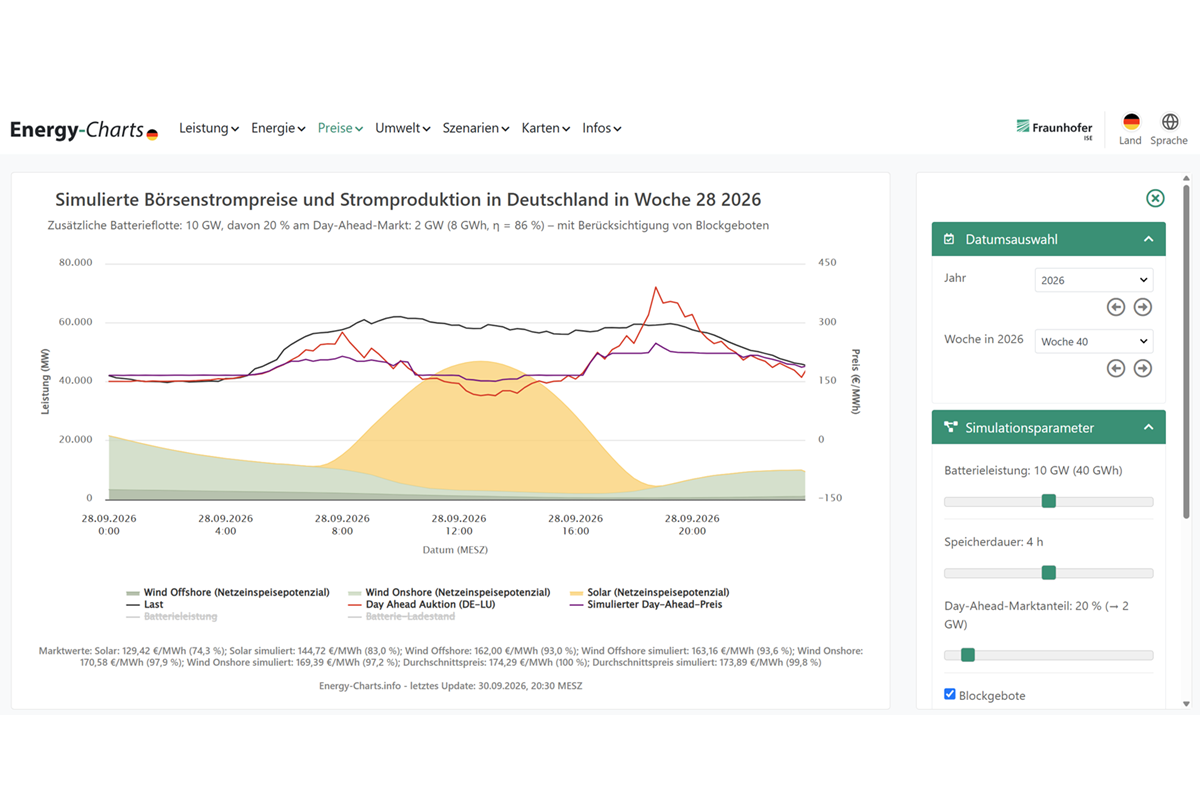The image size is (1200, 786).
Task: Open the Umwelt menu
Action: [x=403, y=128]
